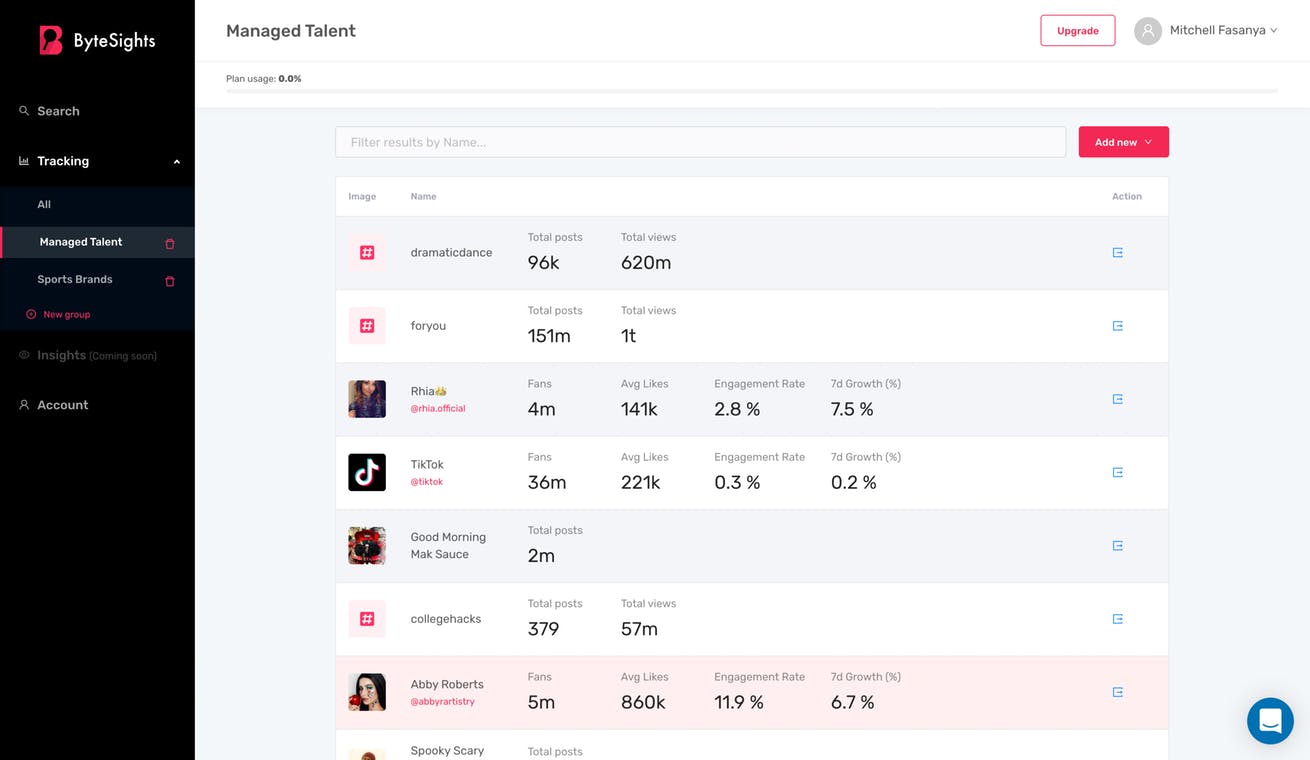Focus the Filter results by Name field

coord(700,142)
